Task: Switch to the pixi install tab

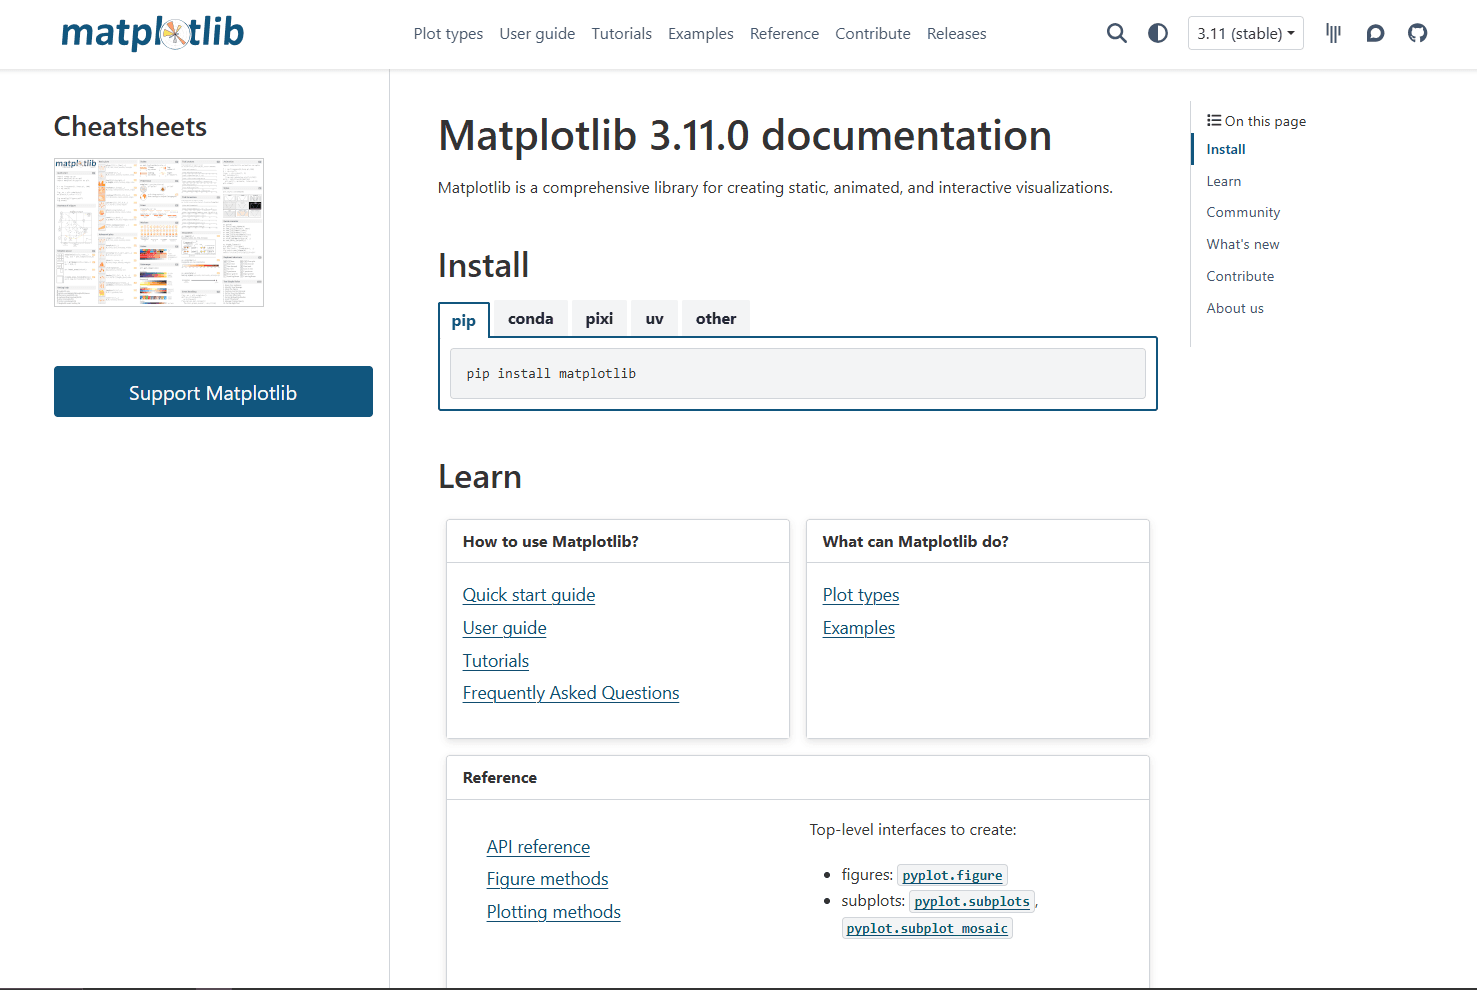Action: [599, 318]
